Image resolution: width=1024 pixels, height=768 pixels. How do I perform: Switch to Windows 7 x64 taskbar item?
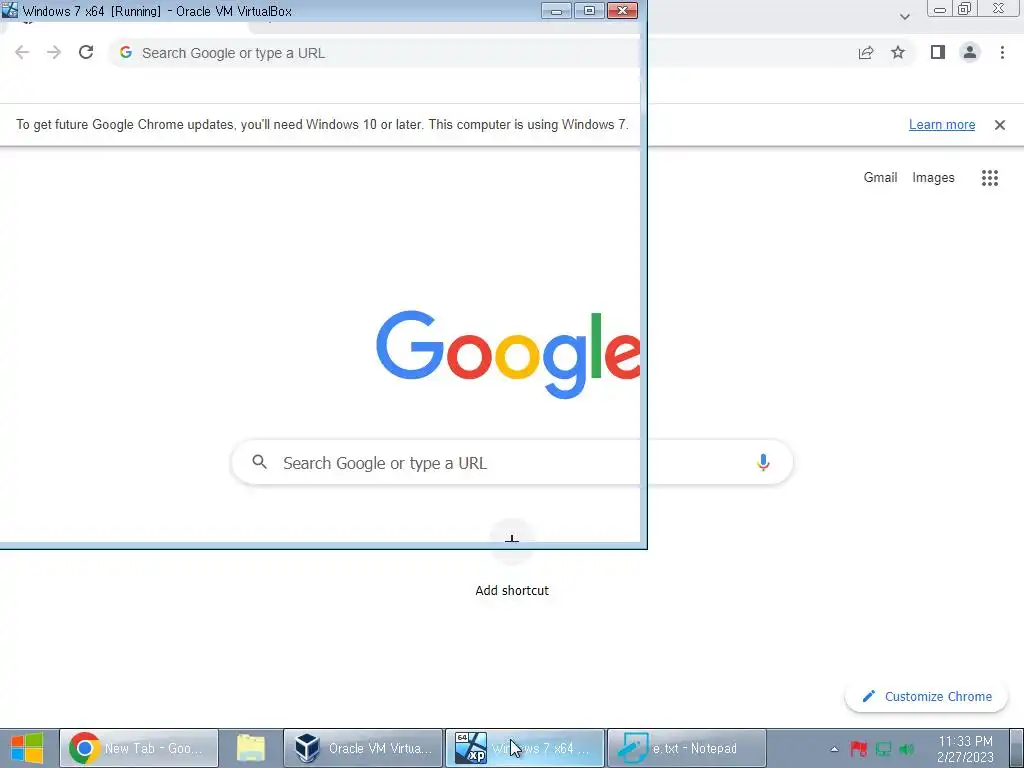[525, 748]
